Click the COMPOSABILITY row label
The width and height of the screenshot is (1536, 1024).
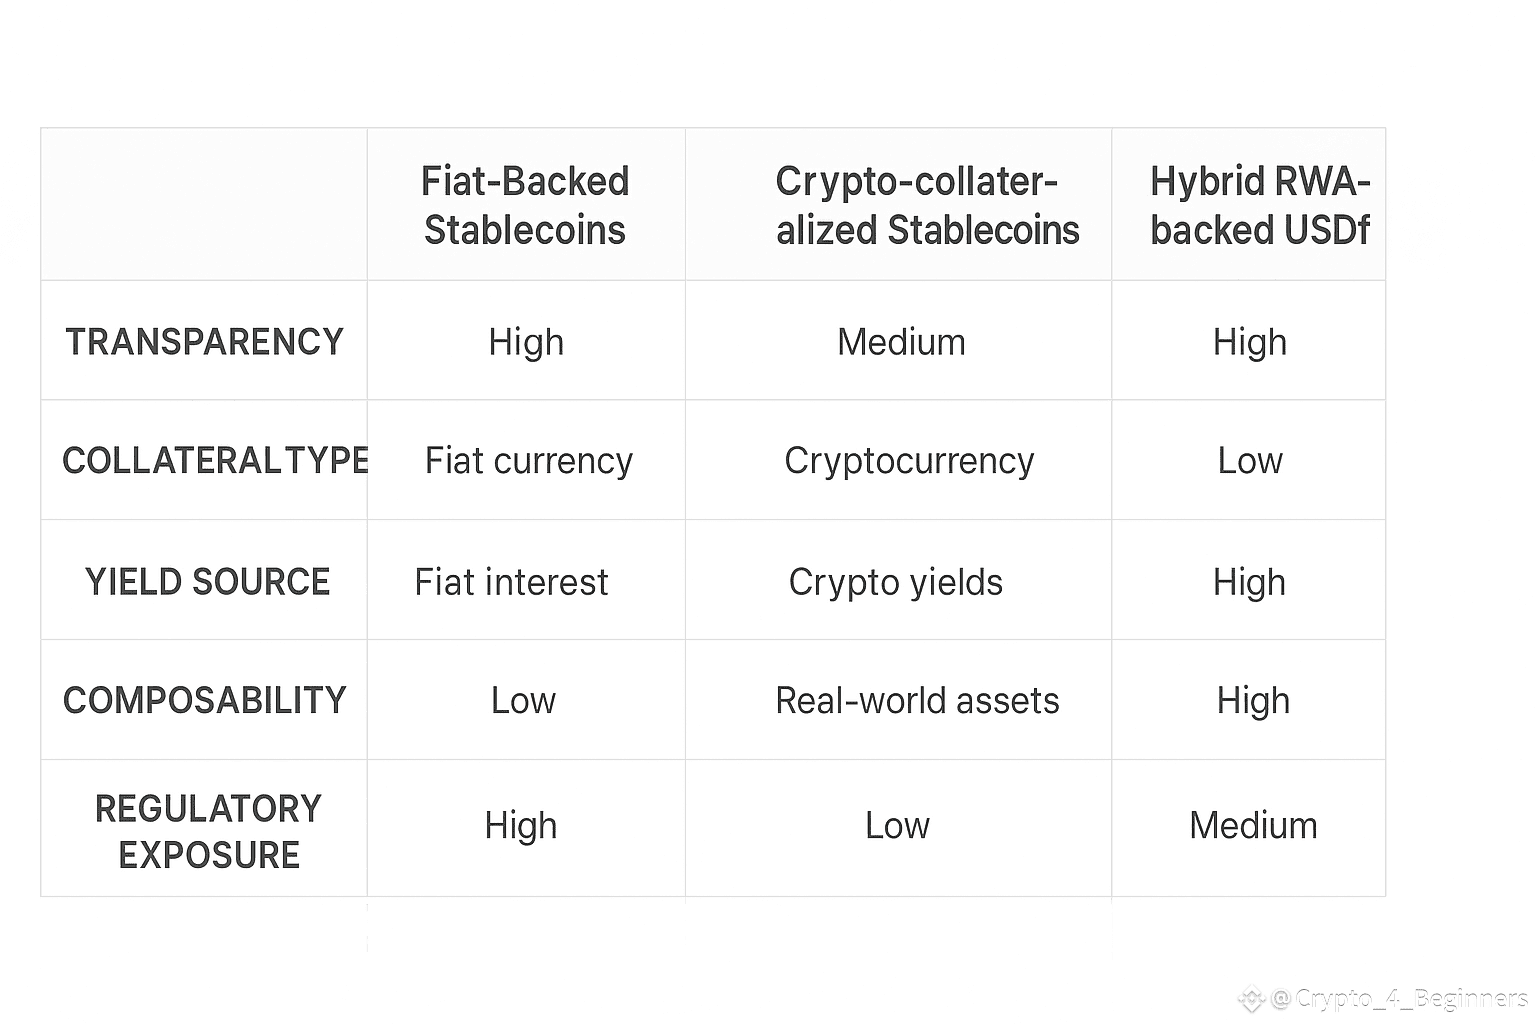204,700
